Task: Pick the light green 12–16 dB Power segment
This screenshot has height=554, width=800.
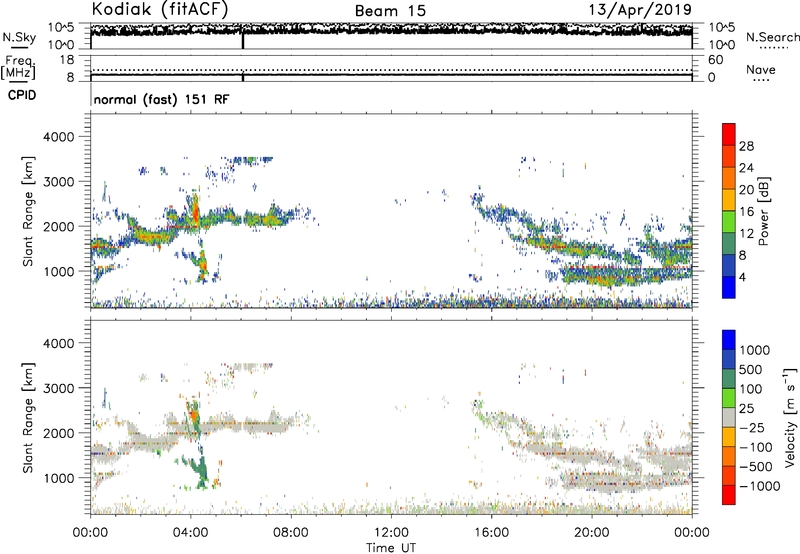Action: [x=729, y=222]
